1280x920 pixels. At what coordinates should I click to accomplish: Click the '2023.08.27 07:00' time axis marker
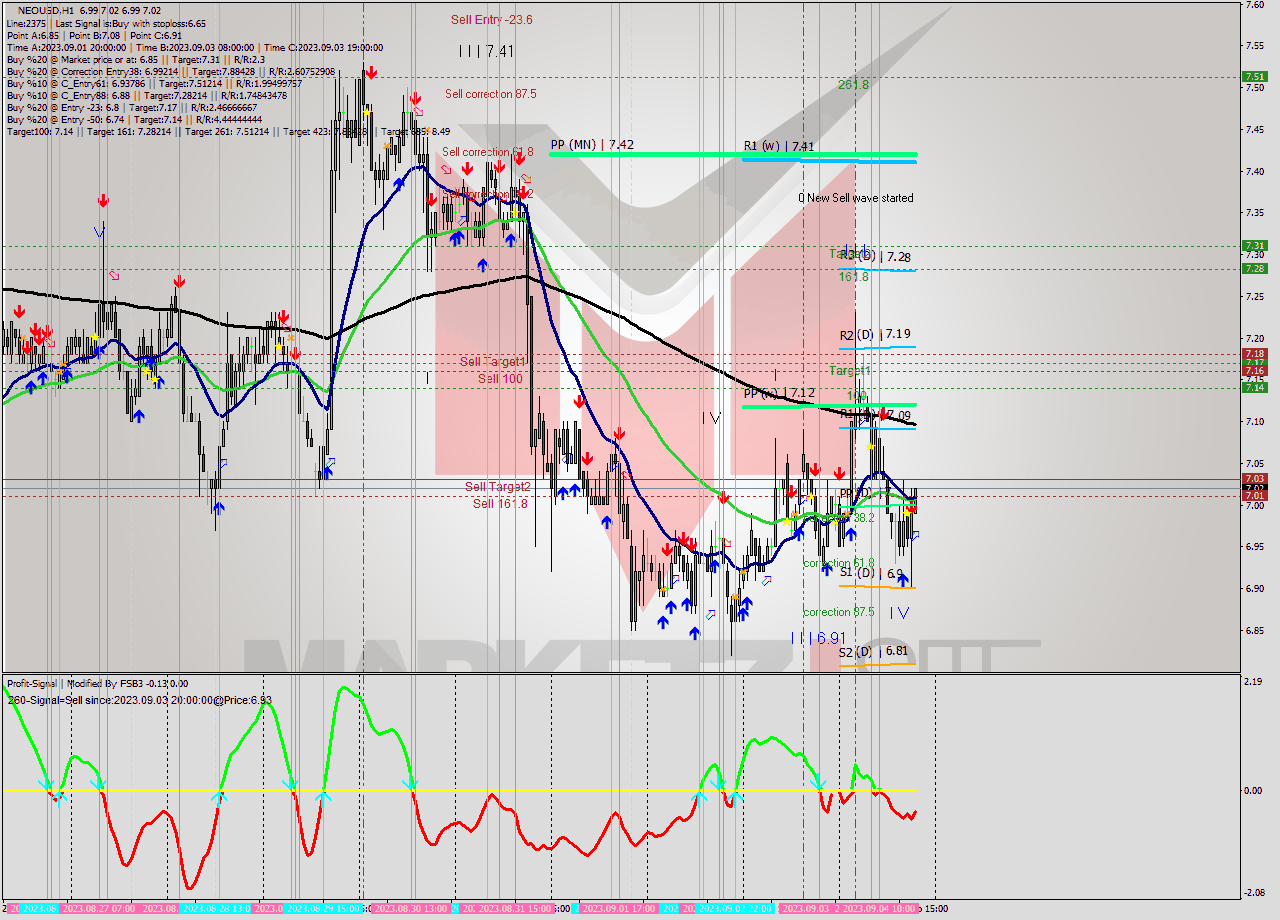coord(97,908)
